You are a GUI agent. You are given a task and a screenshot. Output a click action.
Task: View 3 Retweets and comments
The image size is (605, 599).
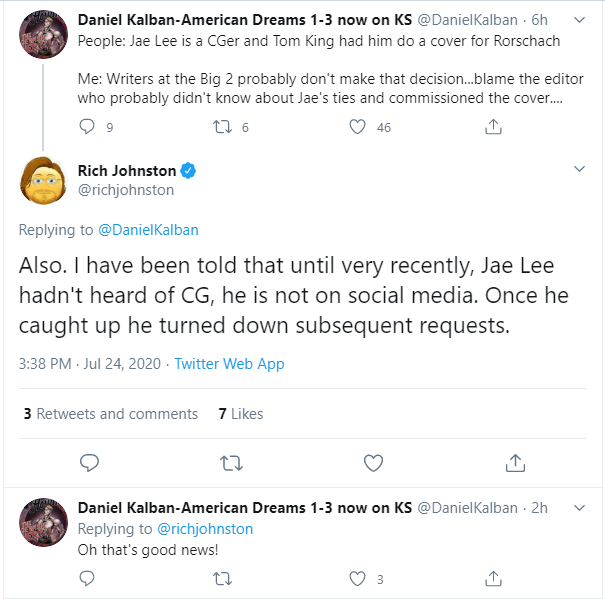click(111, 414)
